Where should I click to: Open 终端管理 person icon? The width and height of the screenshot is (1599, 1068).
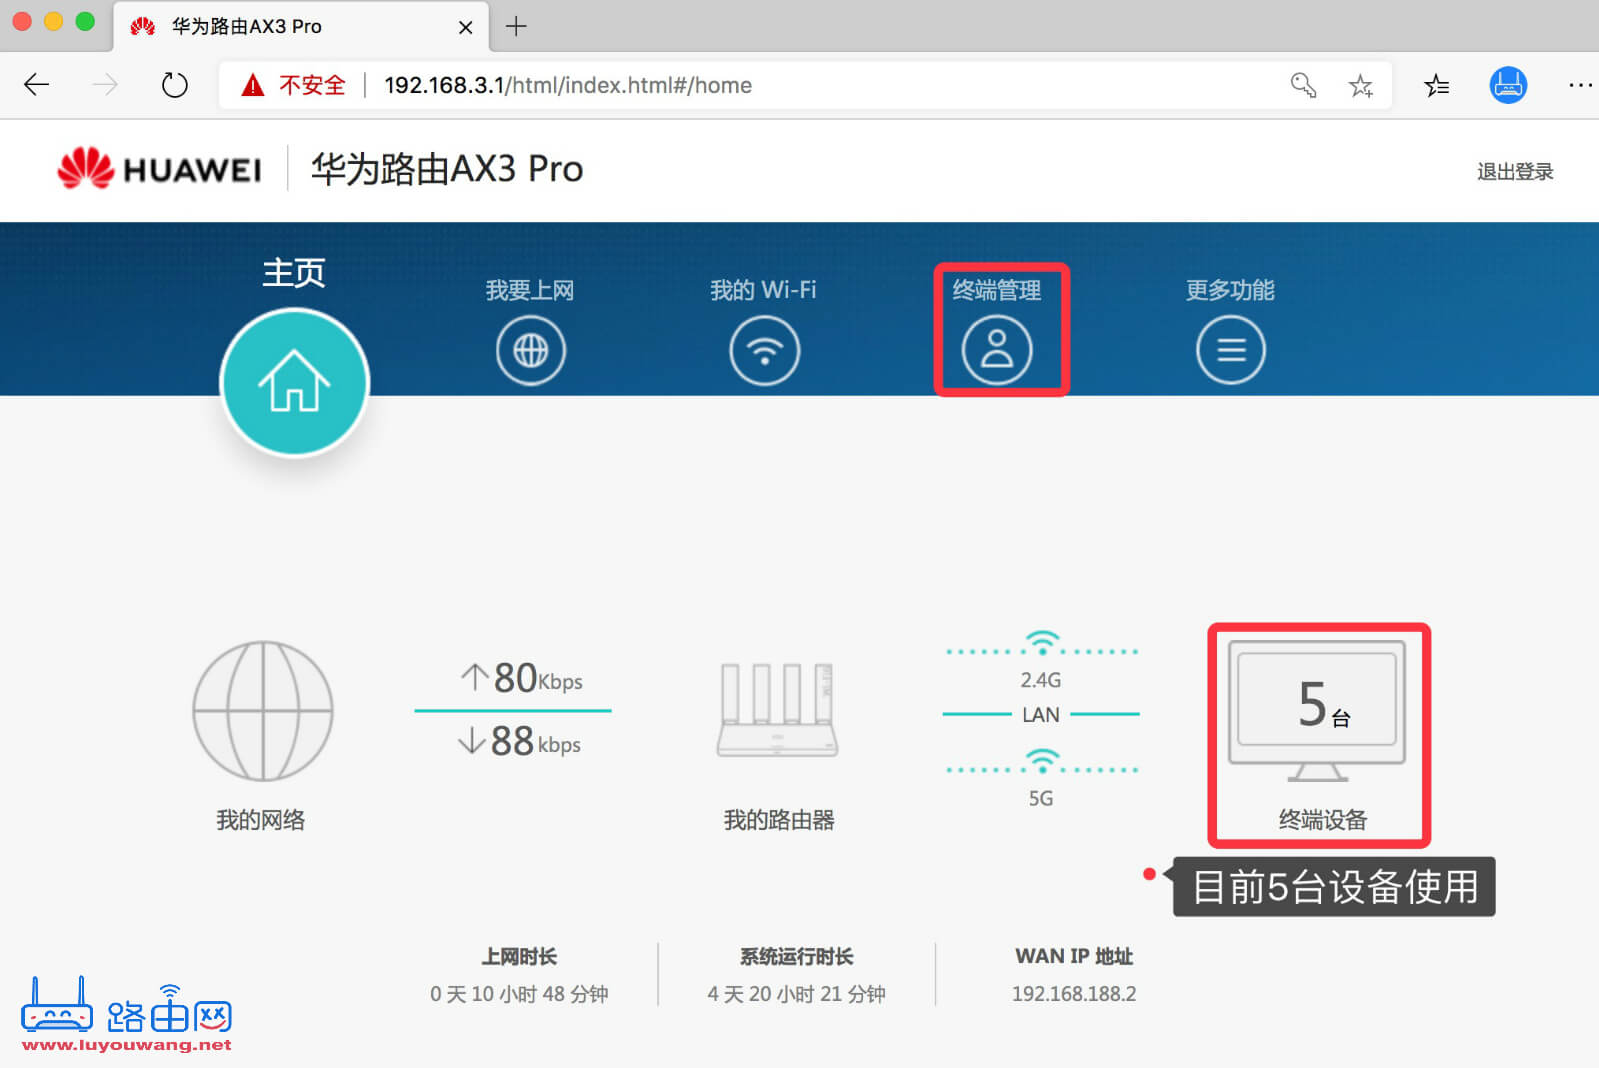coord(997,350)
